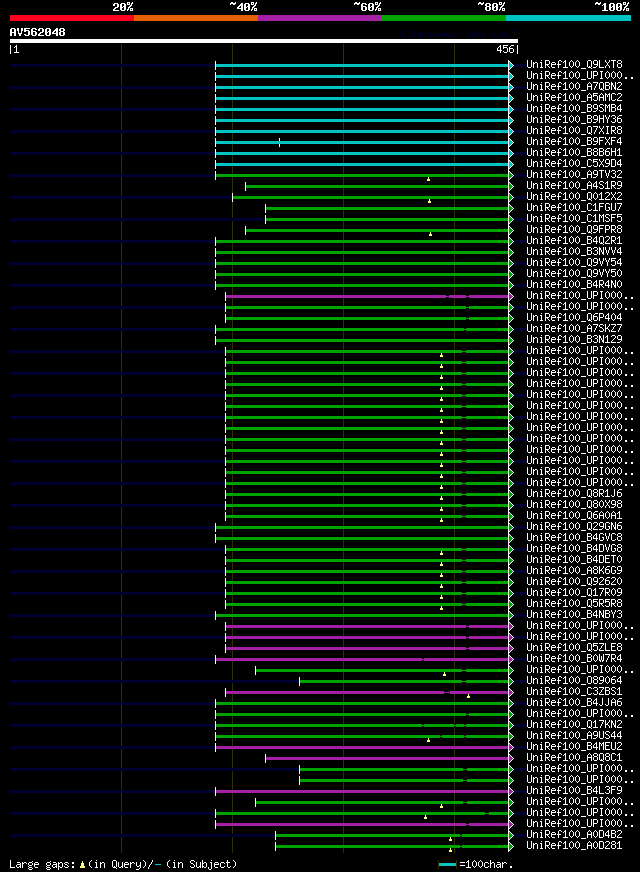Click the purple ~60% identity legend segment
Viewport: 640px width, 872px height.
click(x=320, y=18)
